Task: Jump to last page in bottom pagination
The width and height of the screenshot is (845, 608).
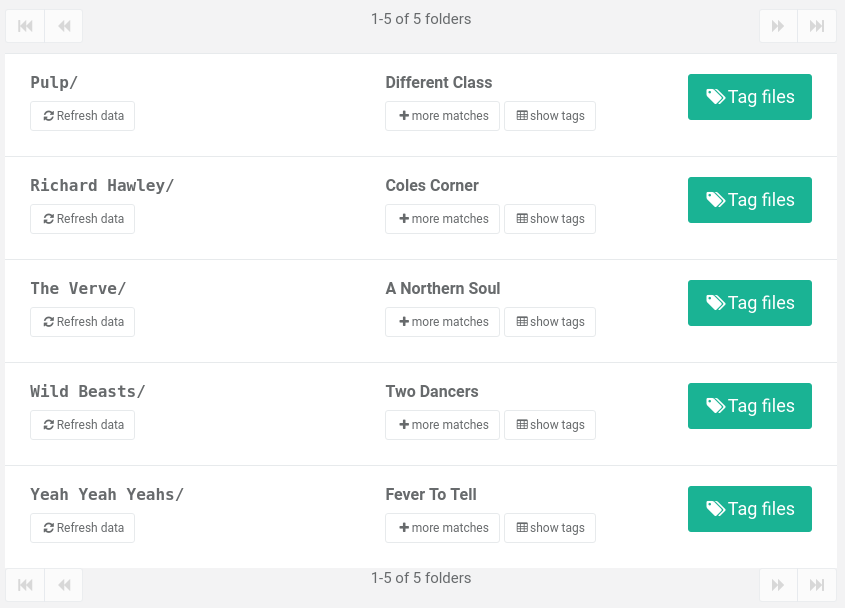Action: 817,585
